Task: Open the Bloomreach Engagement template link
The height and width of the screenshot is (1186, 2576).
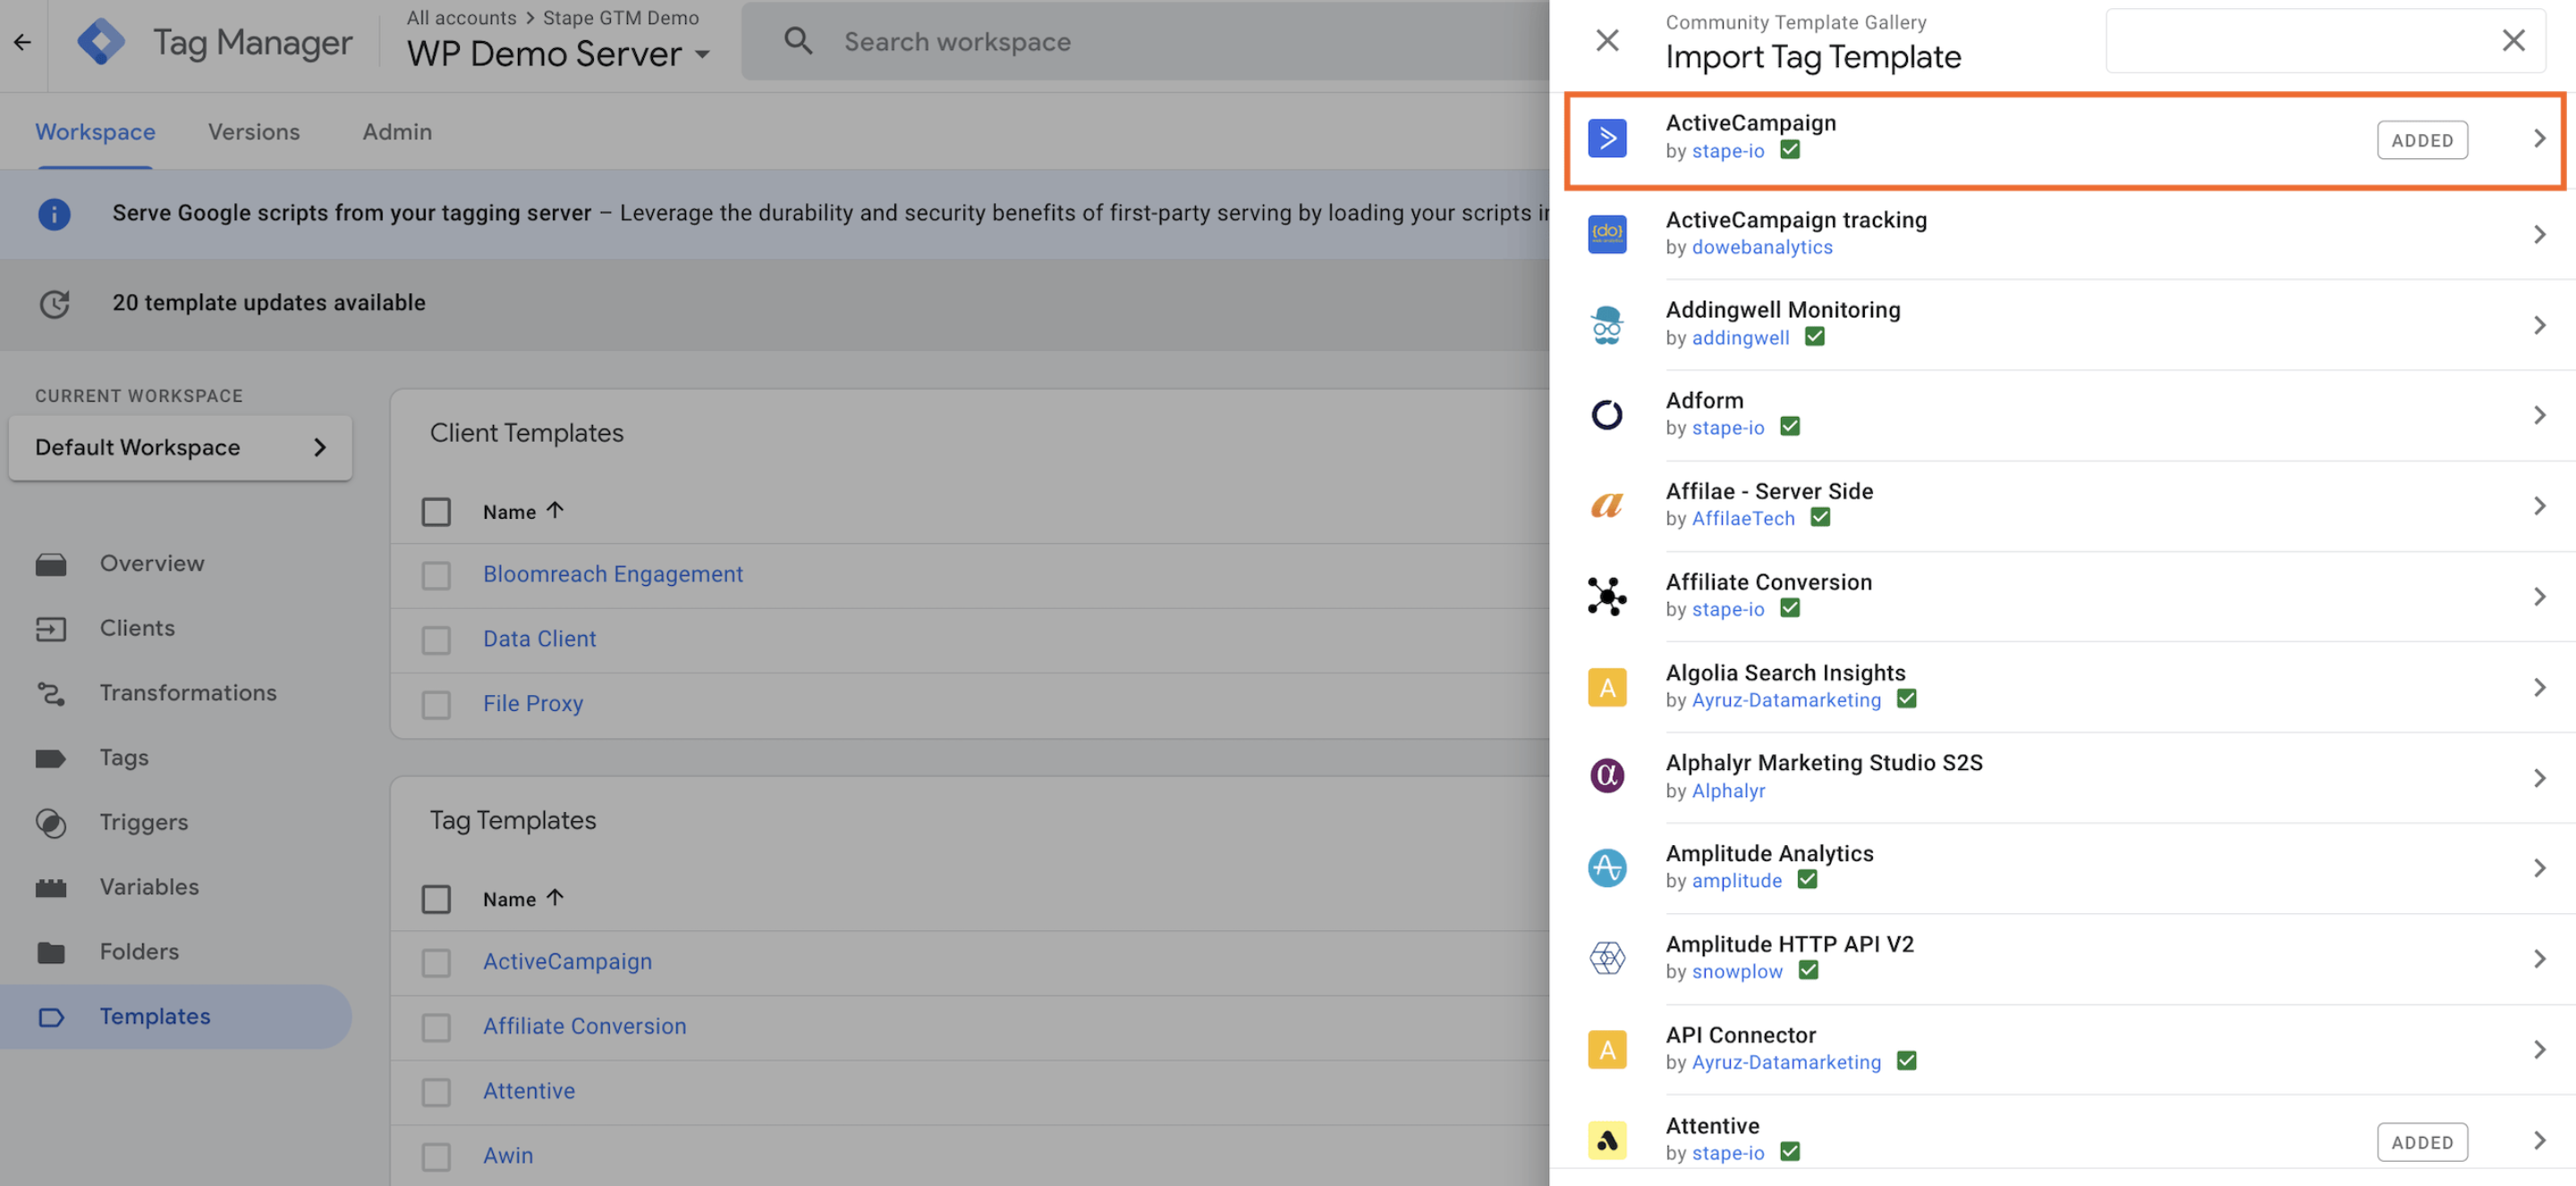Action: 613,574
